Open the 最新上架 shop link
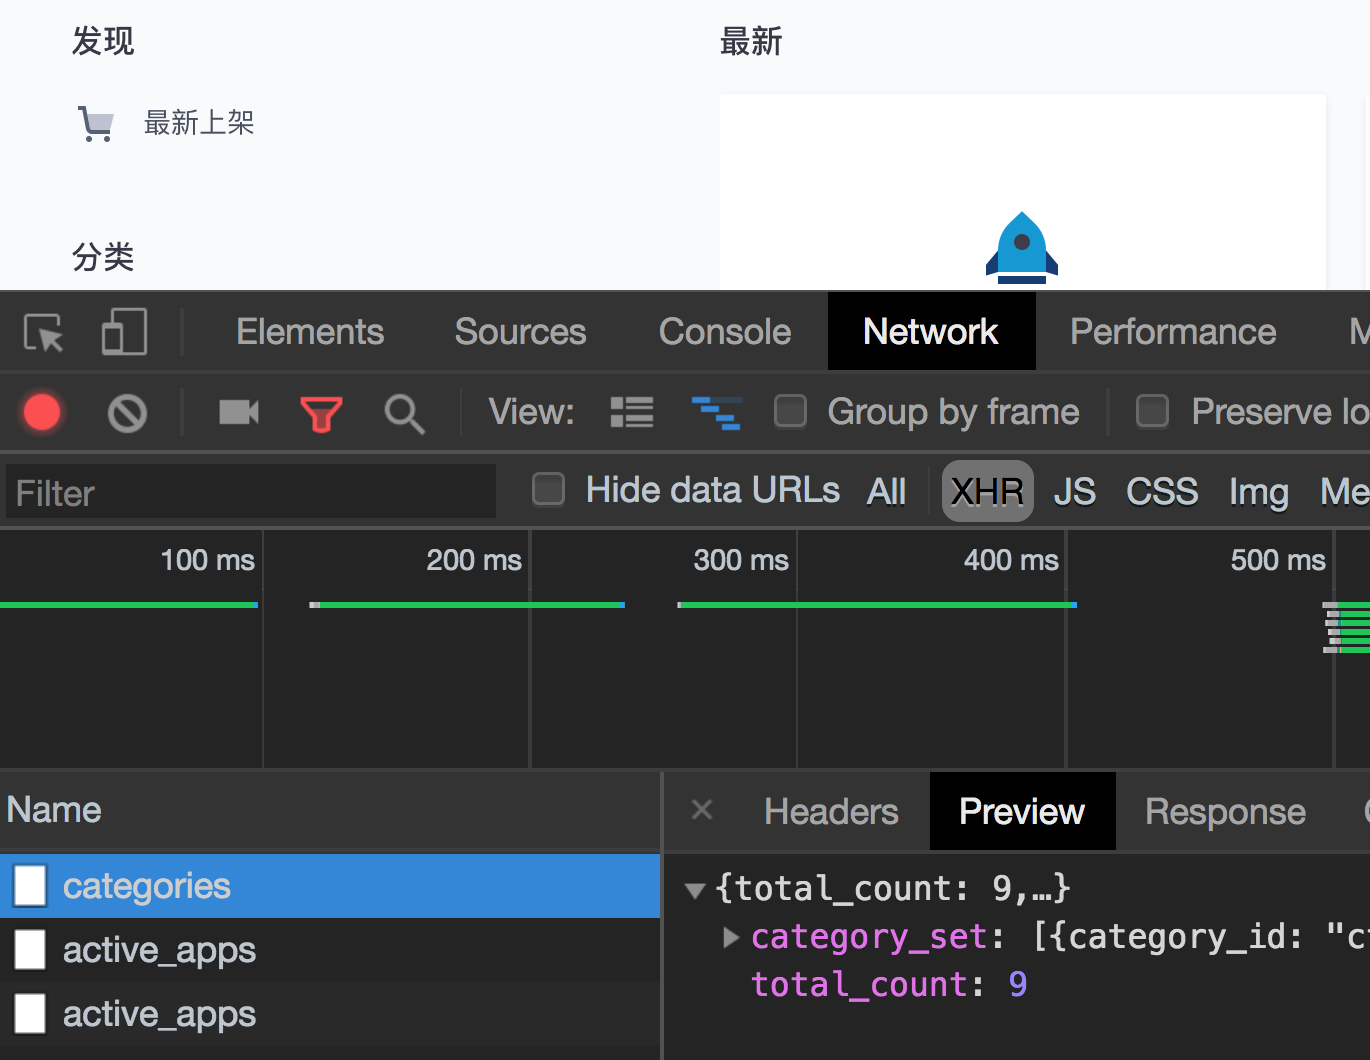This screenshot has height=1060, width=1370. (x=199, y=122)
